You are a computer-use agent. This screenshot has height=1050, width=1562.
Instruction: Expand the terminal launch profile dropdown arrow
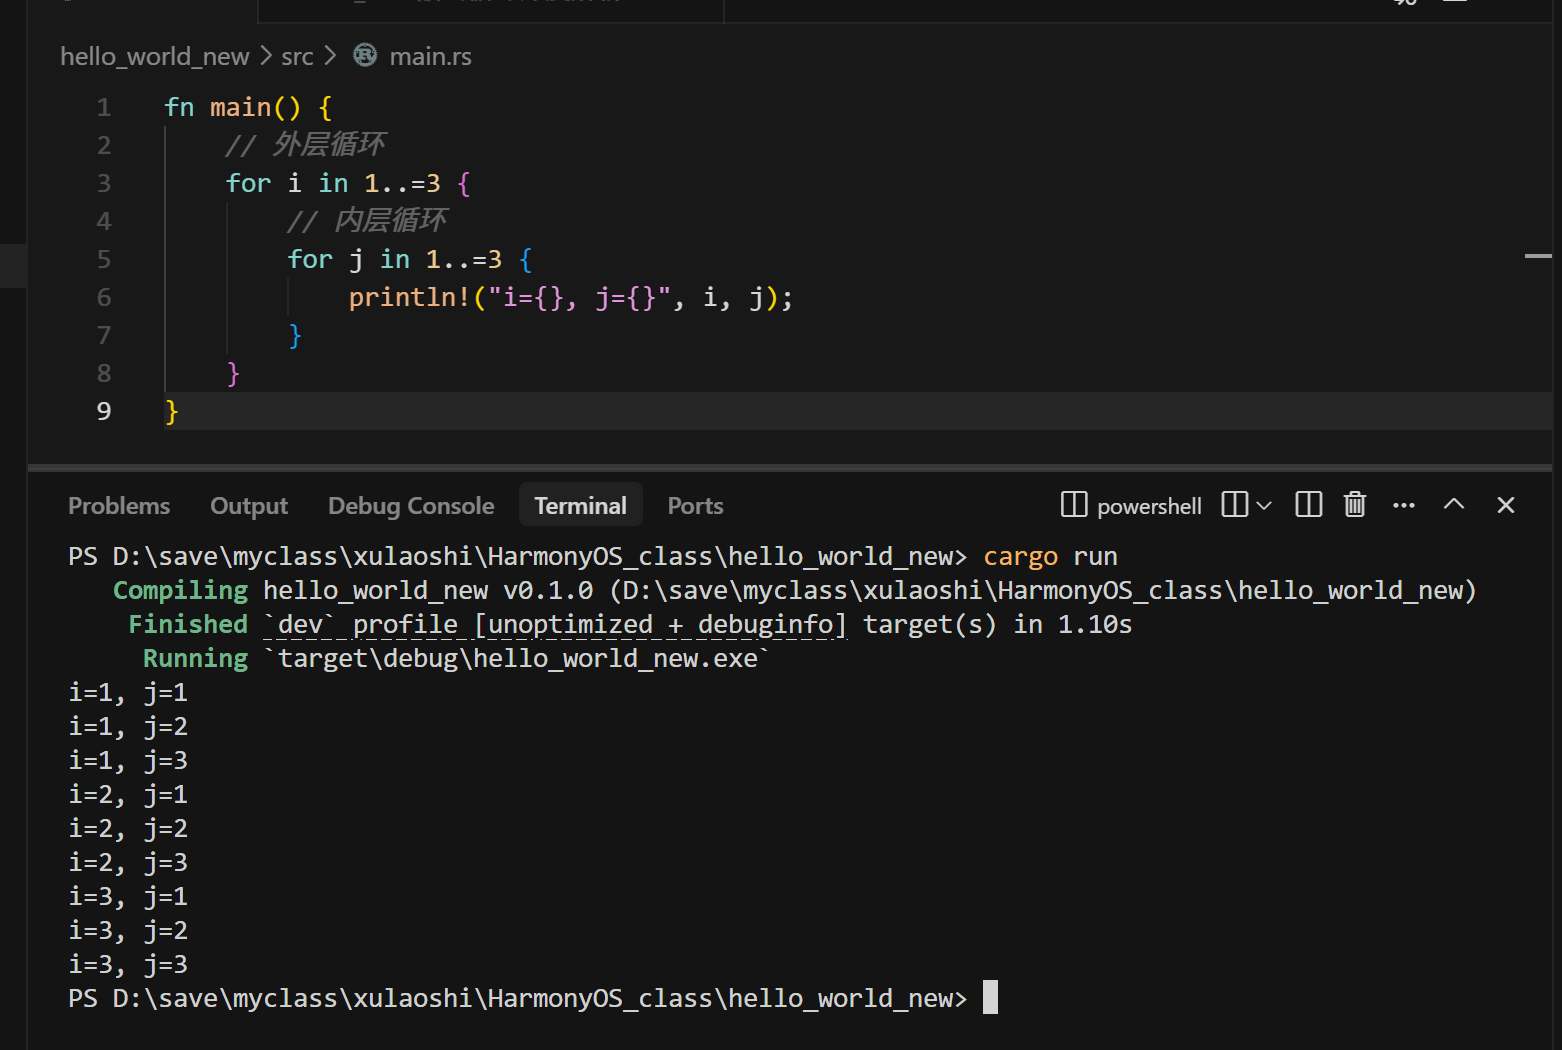coord(1264,506)
